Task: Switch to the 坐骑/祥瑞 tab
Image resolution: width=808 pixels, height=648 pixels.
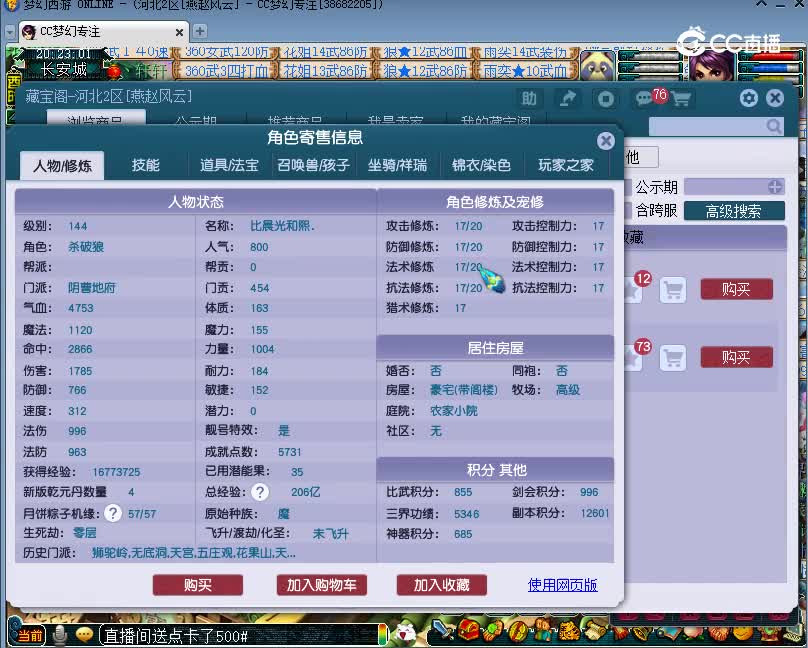Action: (x=397, y=165)
